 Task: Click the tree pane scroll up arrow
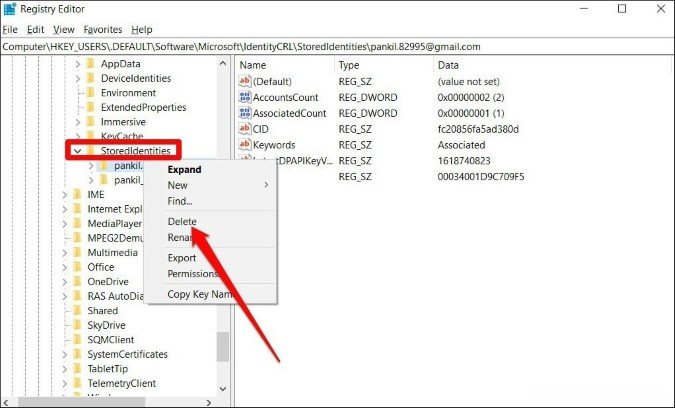click(223, 64)
